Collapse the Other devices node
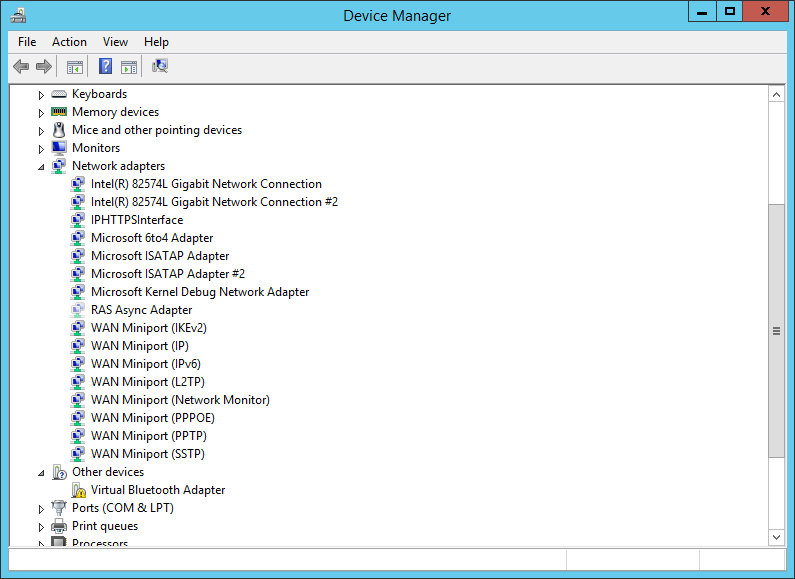 [41, 473]
